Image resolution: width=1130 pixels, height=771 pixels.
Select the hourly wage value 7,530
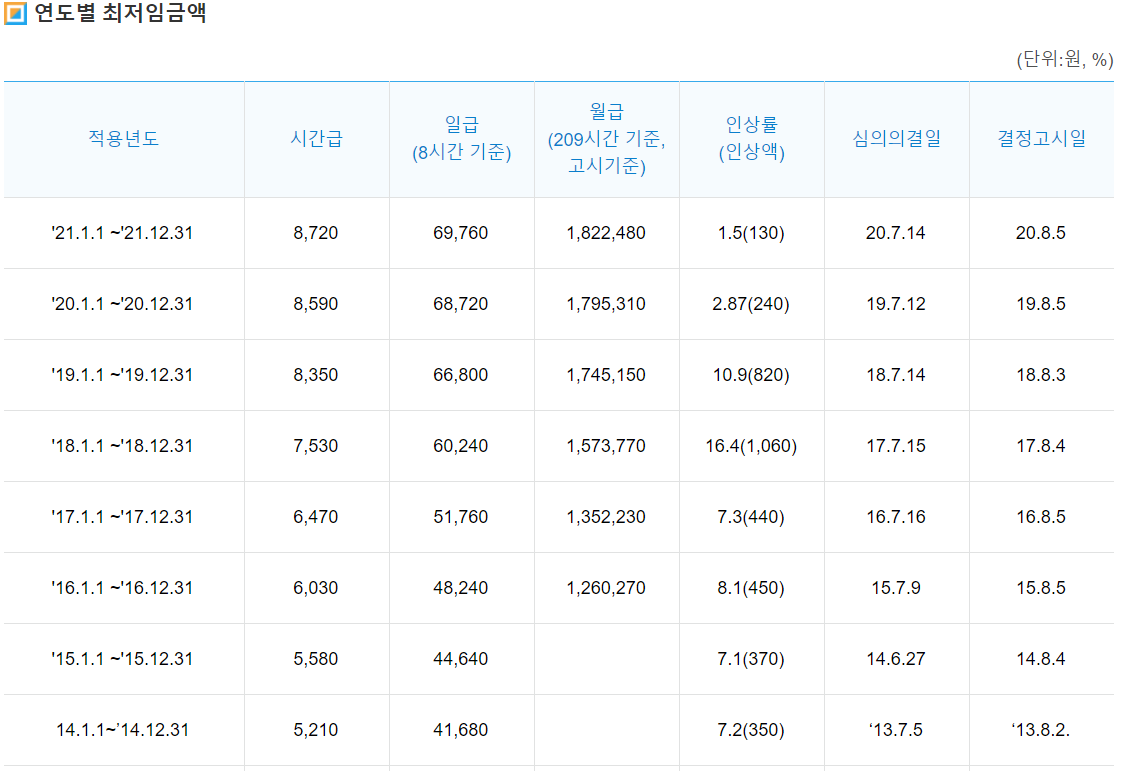point(316,446)
